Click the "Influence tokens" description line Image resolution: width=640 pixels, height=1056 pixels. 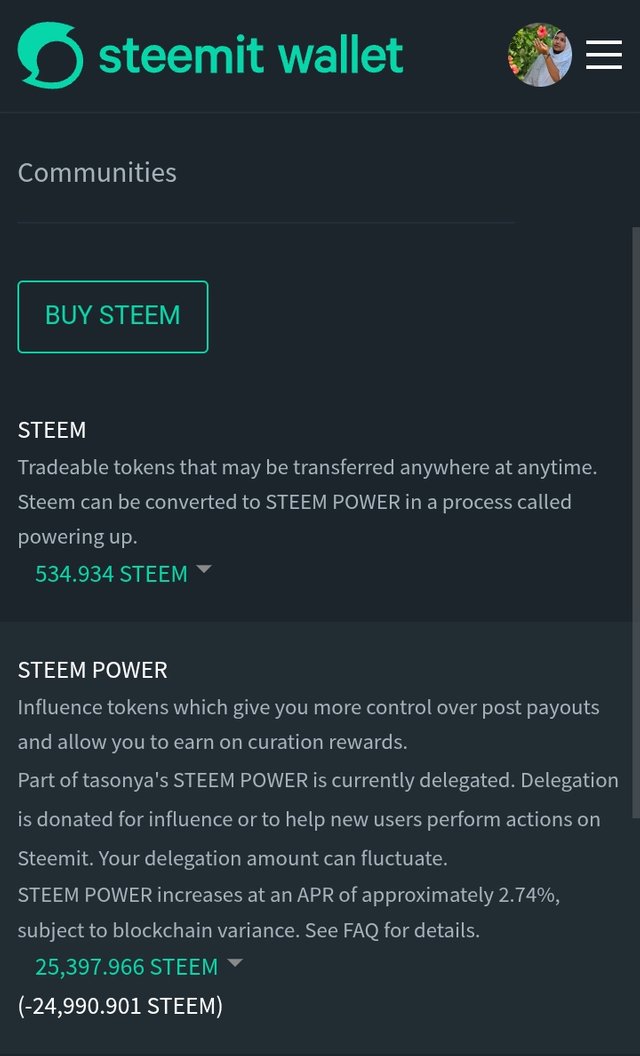[x=309, y=707]
